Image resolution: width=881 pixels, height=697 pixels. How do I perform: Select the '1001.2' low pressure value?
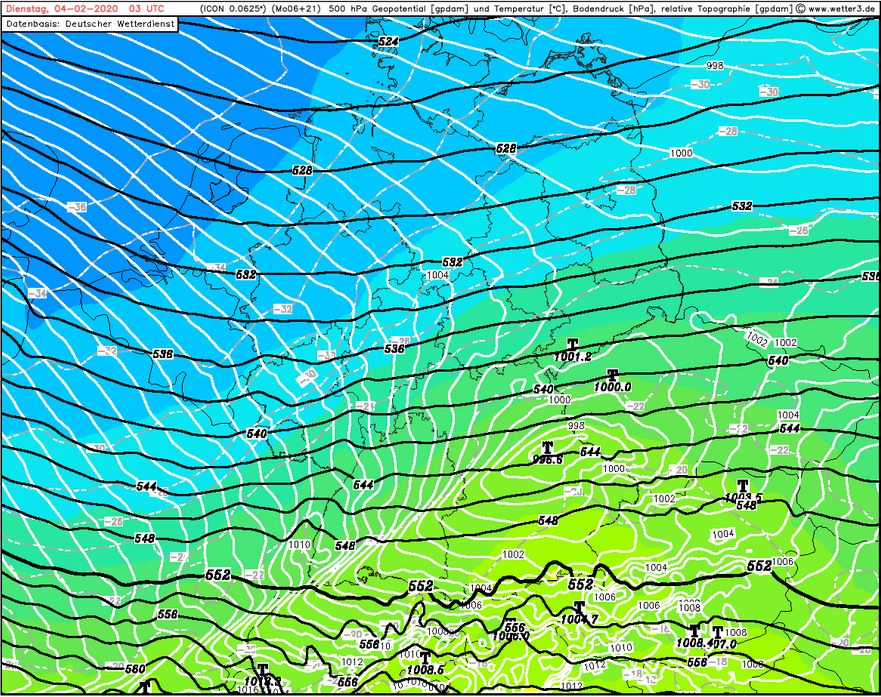(x=573, y=357)
